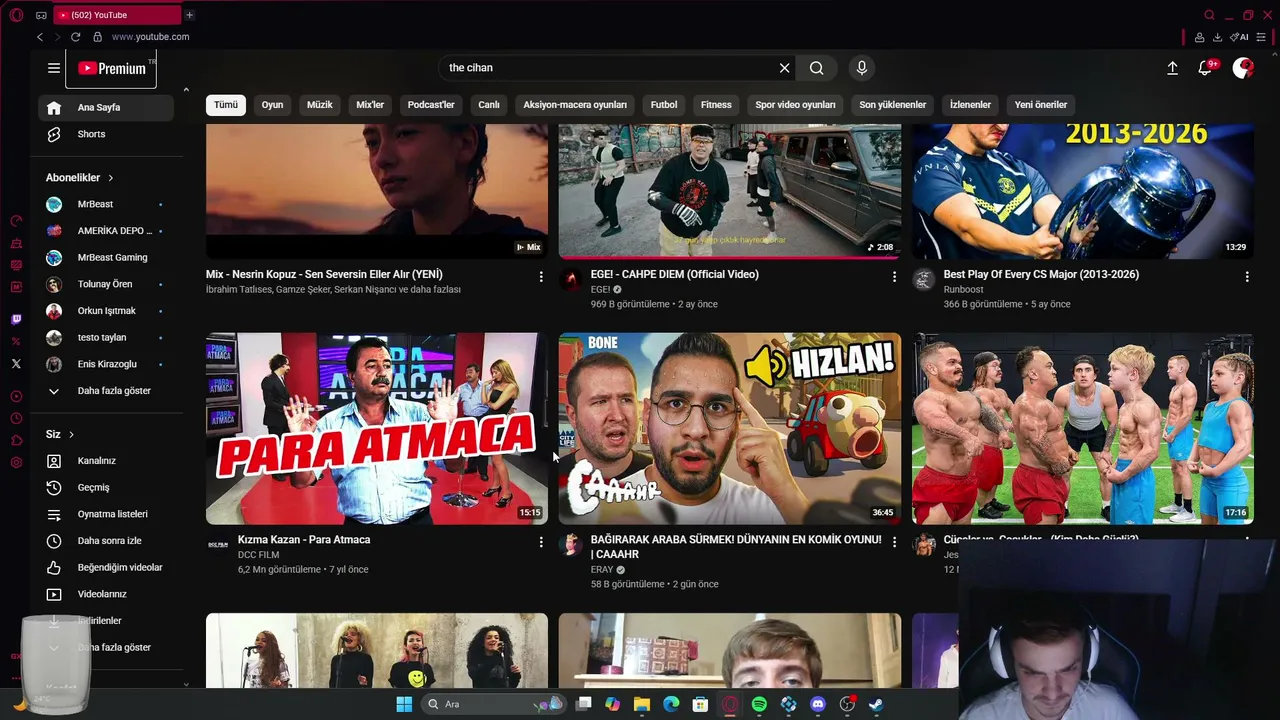Open options for Nesrin Kopuz mix video
Viewport: 1280px width, 720px height.
541,276
